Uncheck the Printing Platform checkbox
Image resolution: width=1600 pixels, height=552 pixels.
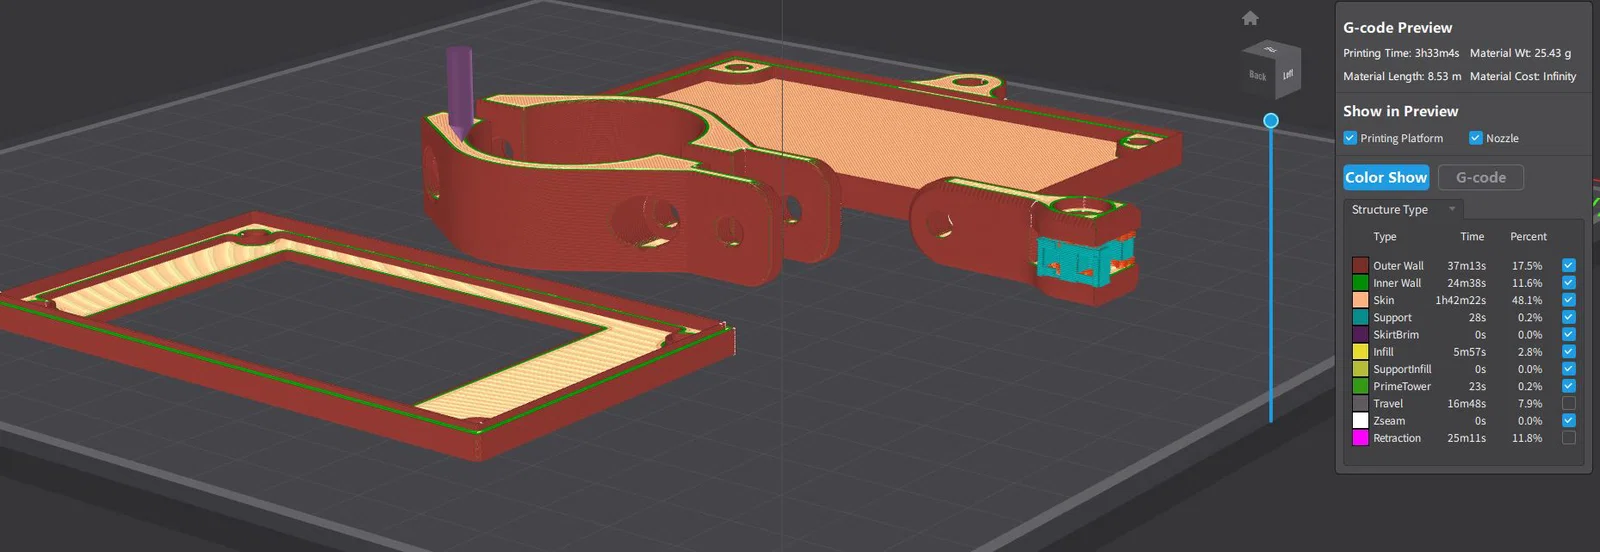(1350, 138)
